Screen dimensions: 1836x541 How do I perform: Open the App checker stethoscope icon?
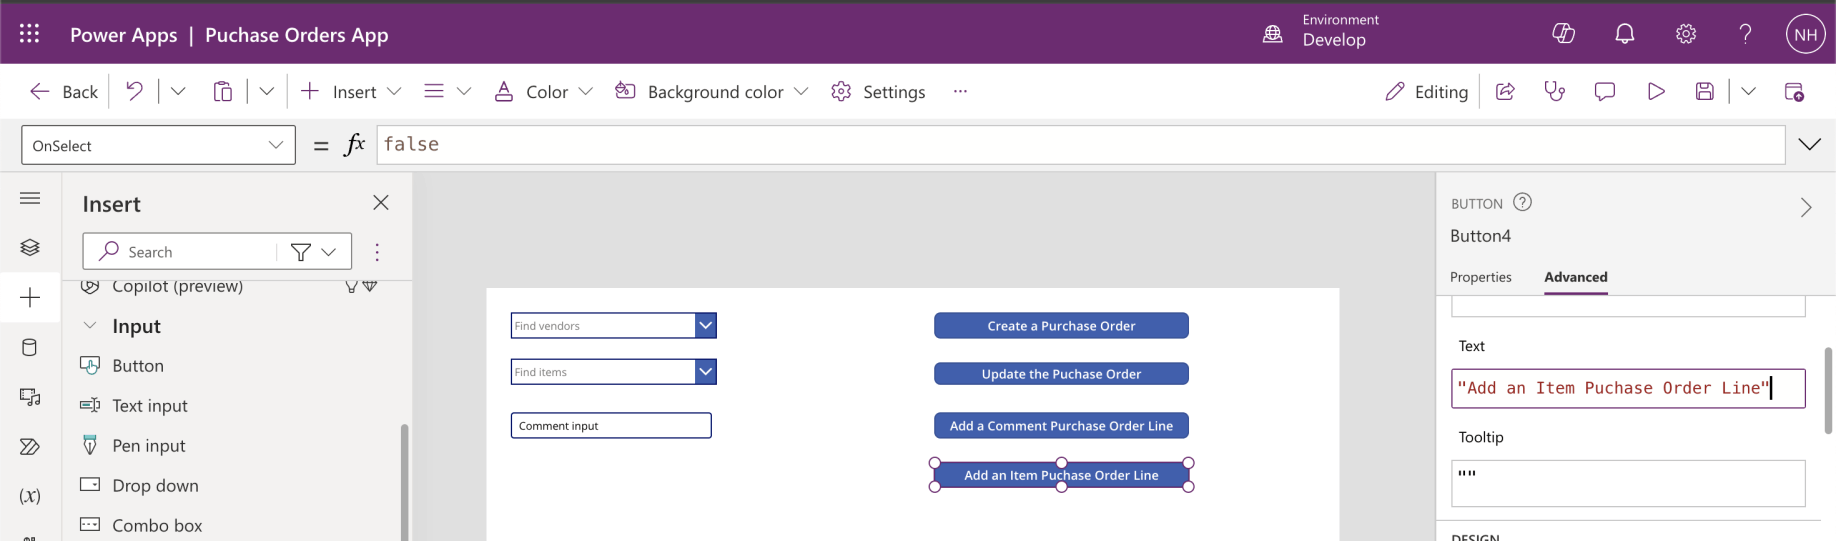[x=1554, y=91]
